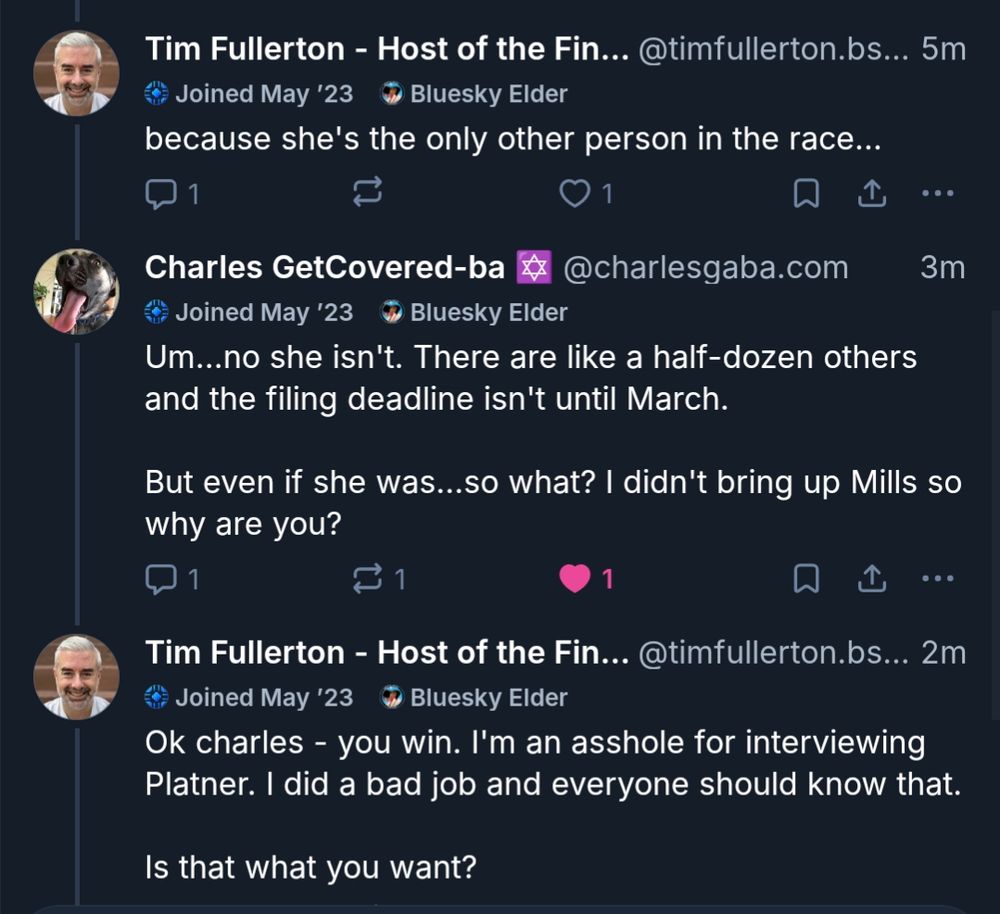Open the more options menu on Charles's reply
Viewport: 1000px width, 914px height.
936,578
